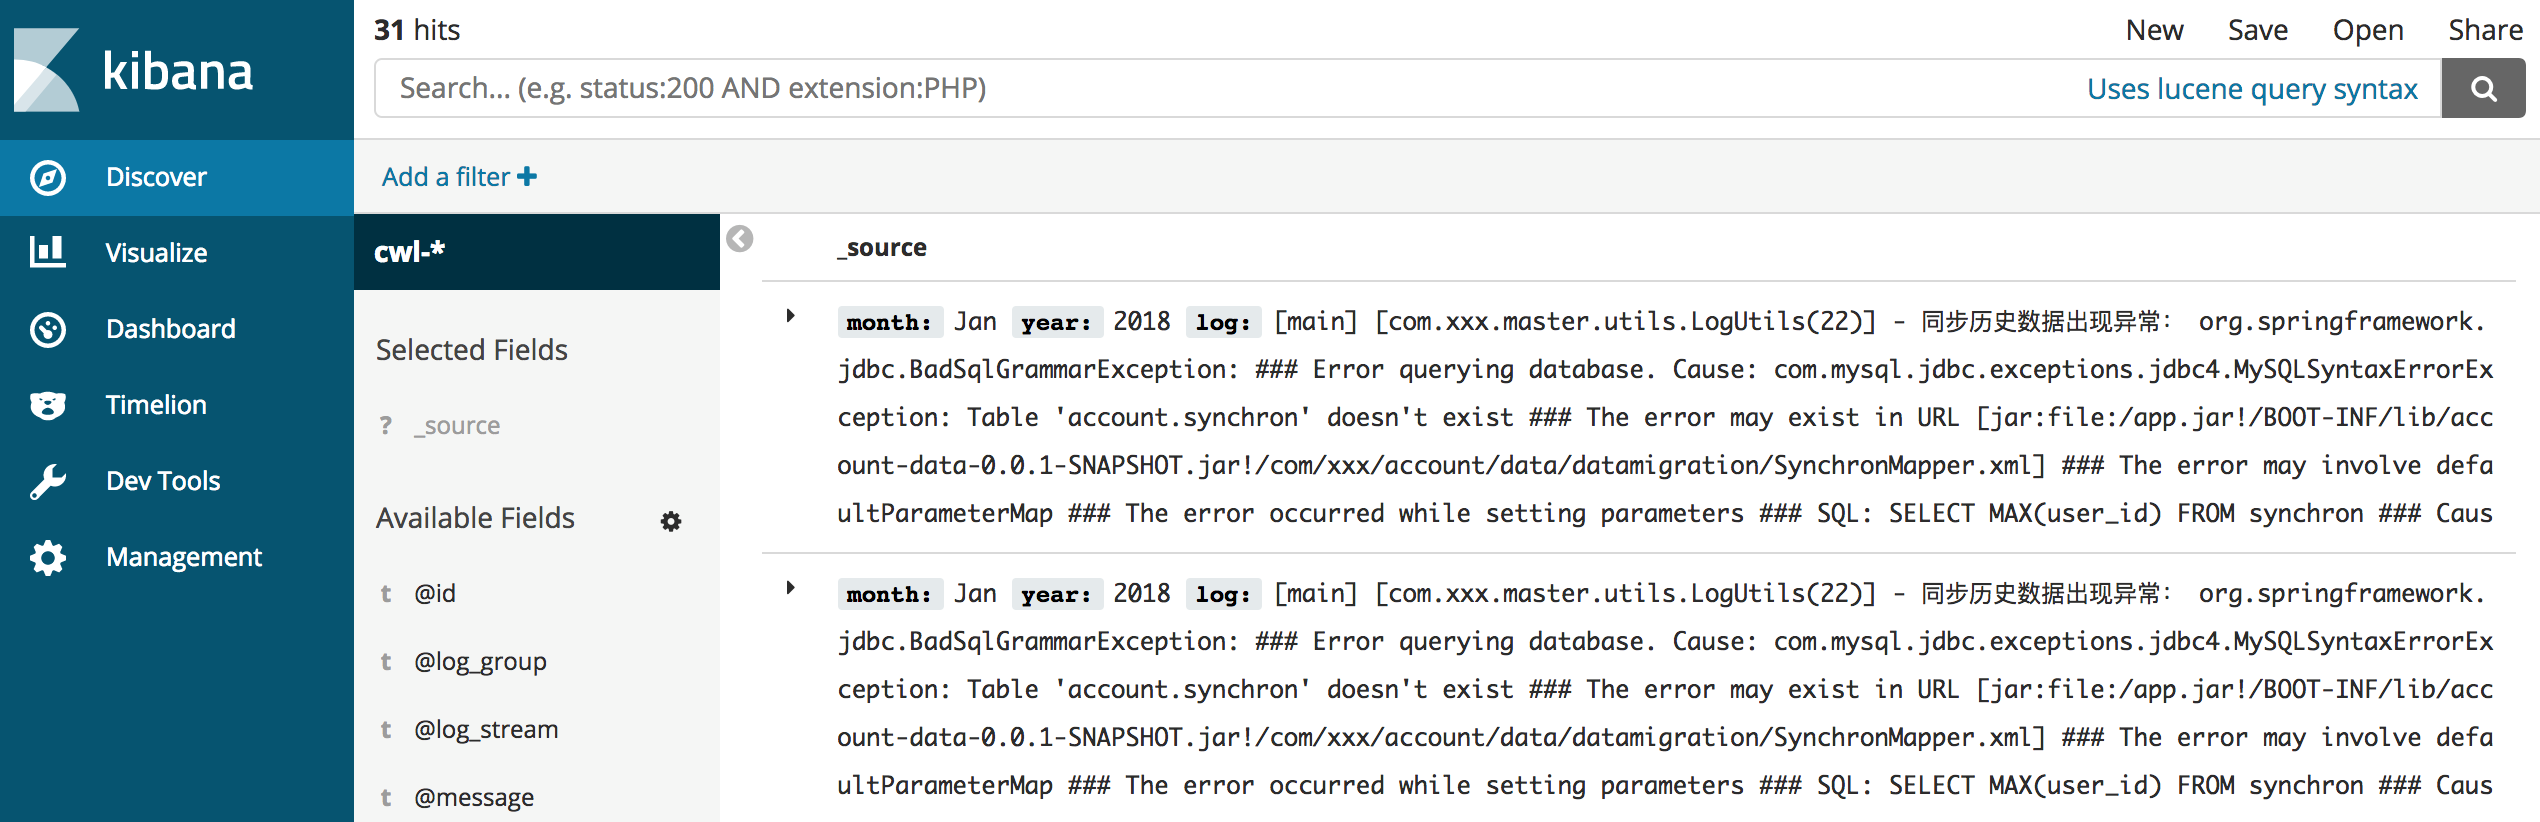Viewport: 2540px width, 822px height.
Task: Click the 31 hits count
Action: point(417,30)
